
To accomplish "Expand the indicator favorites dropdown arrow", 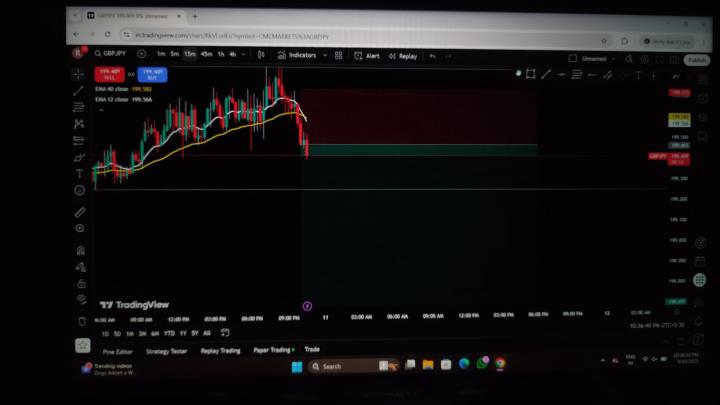I will 325,56.
